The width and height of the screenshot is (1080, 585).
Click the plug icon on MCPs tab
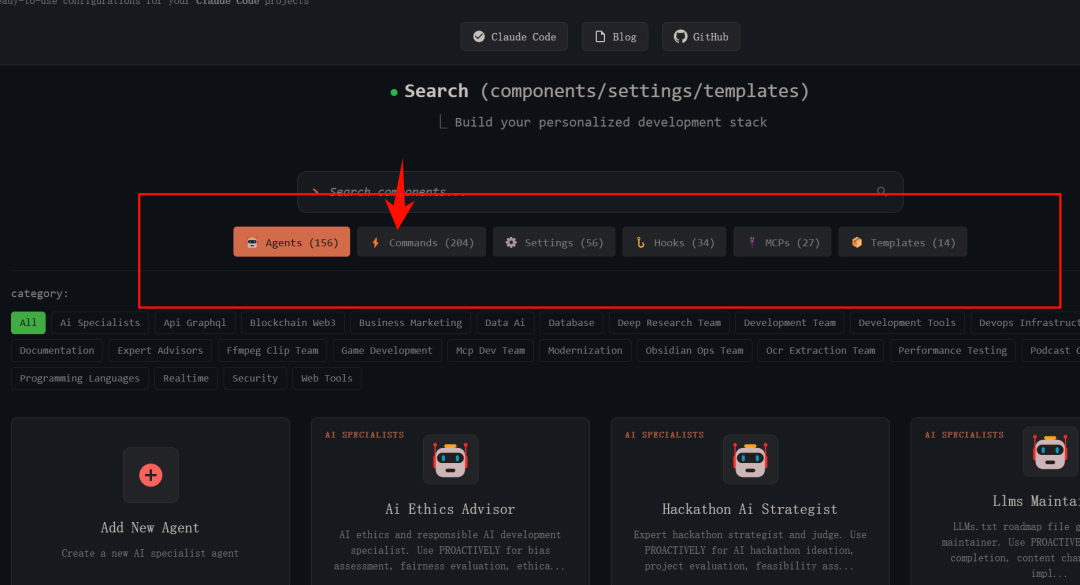click(x=752, y=243)
